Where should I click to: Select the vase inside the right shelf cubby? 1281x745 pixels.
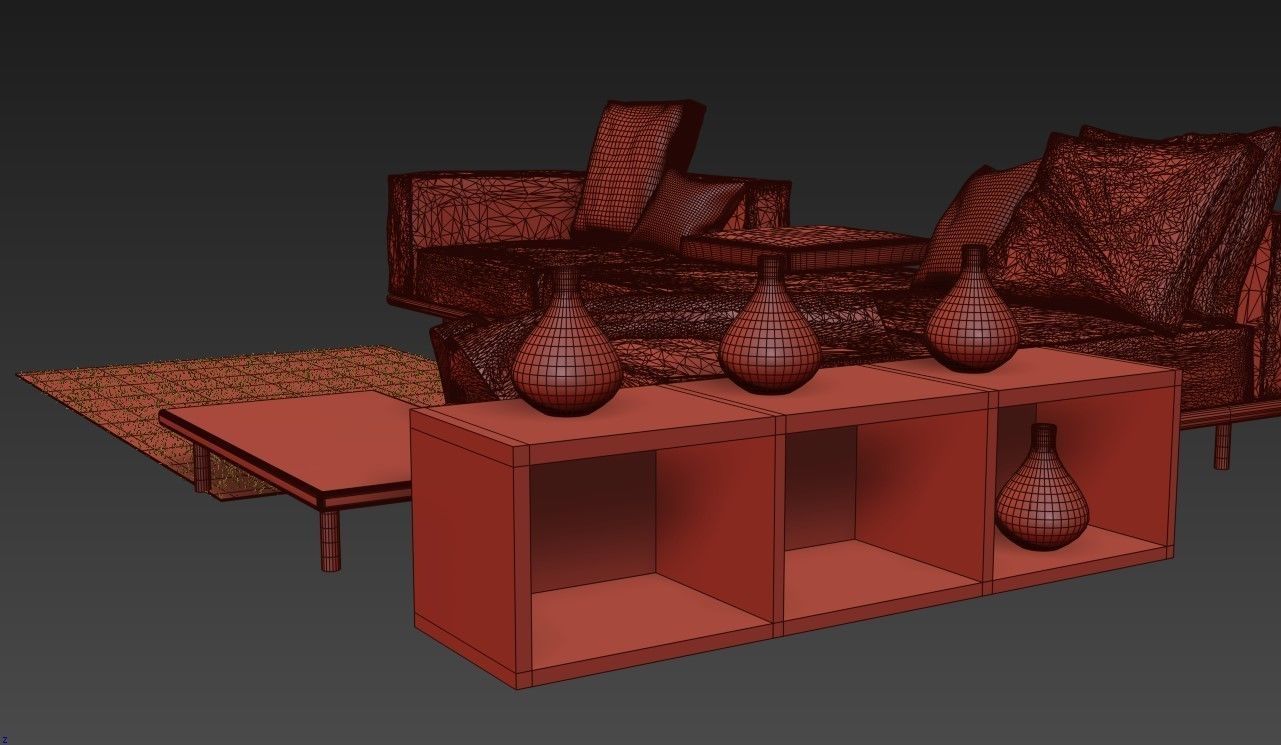[x=1042, y=486]
